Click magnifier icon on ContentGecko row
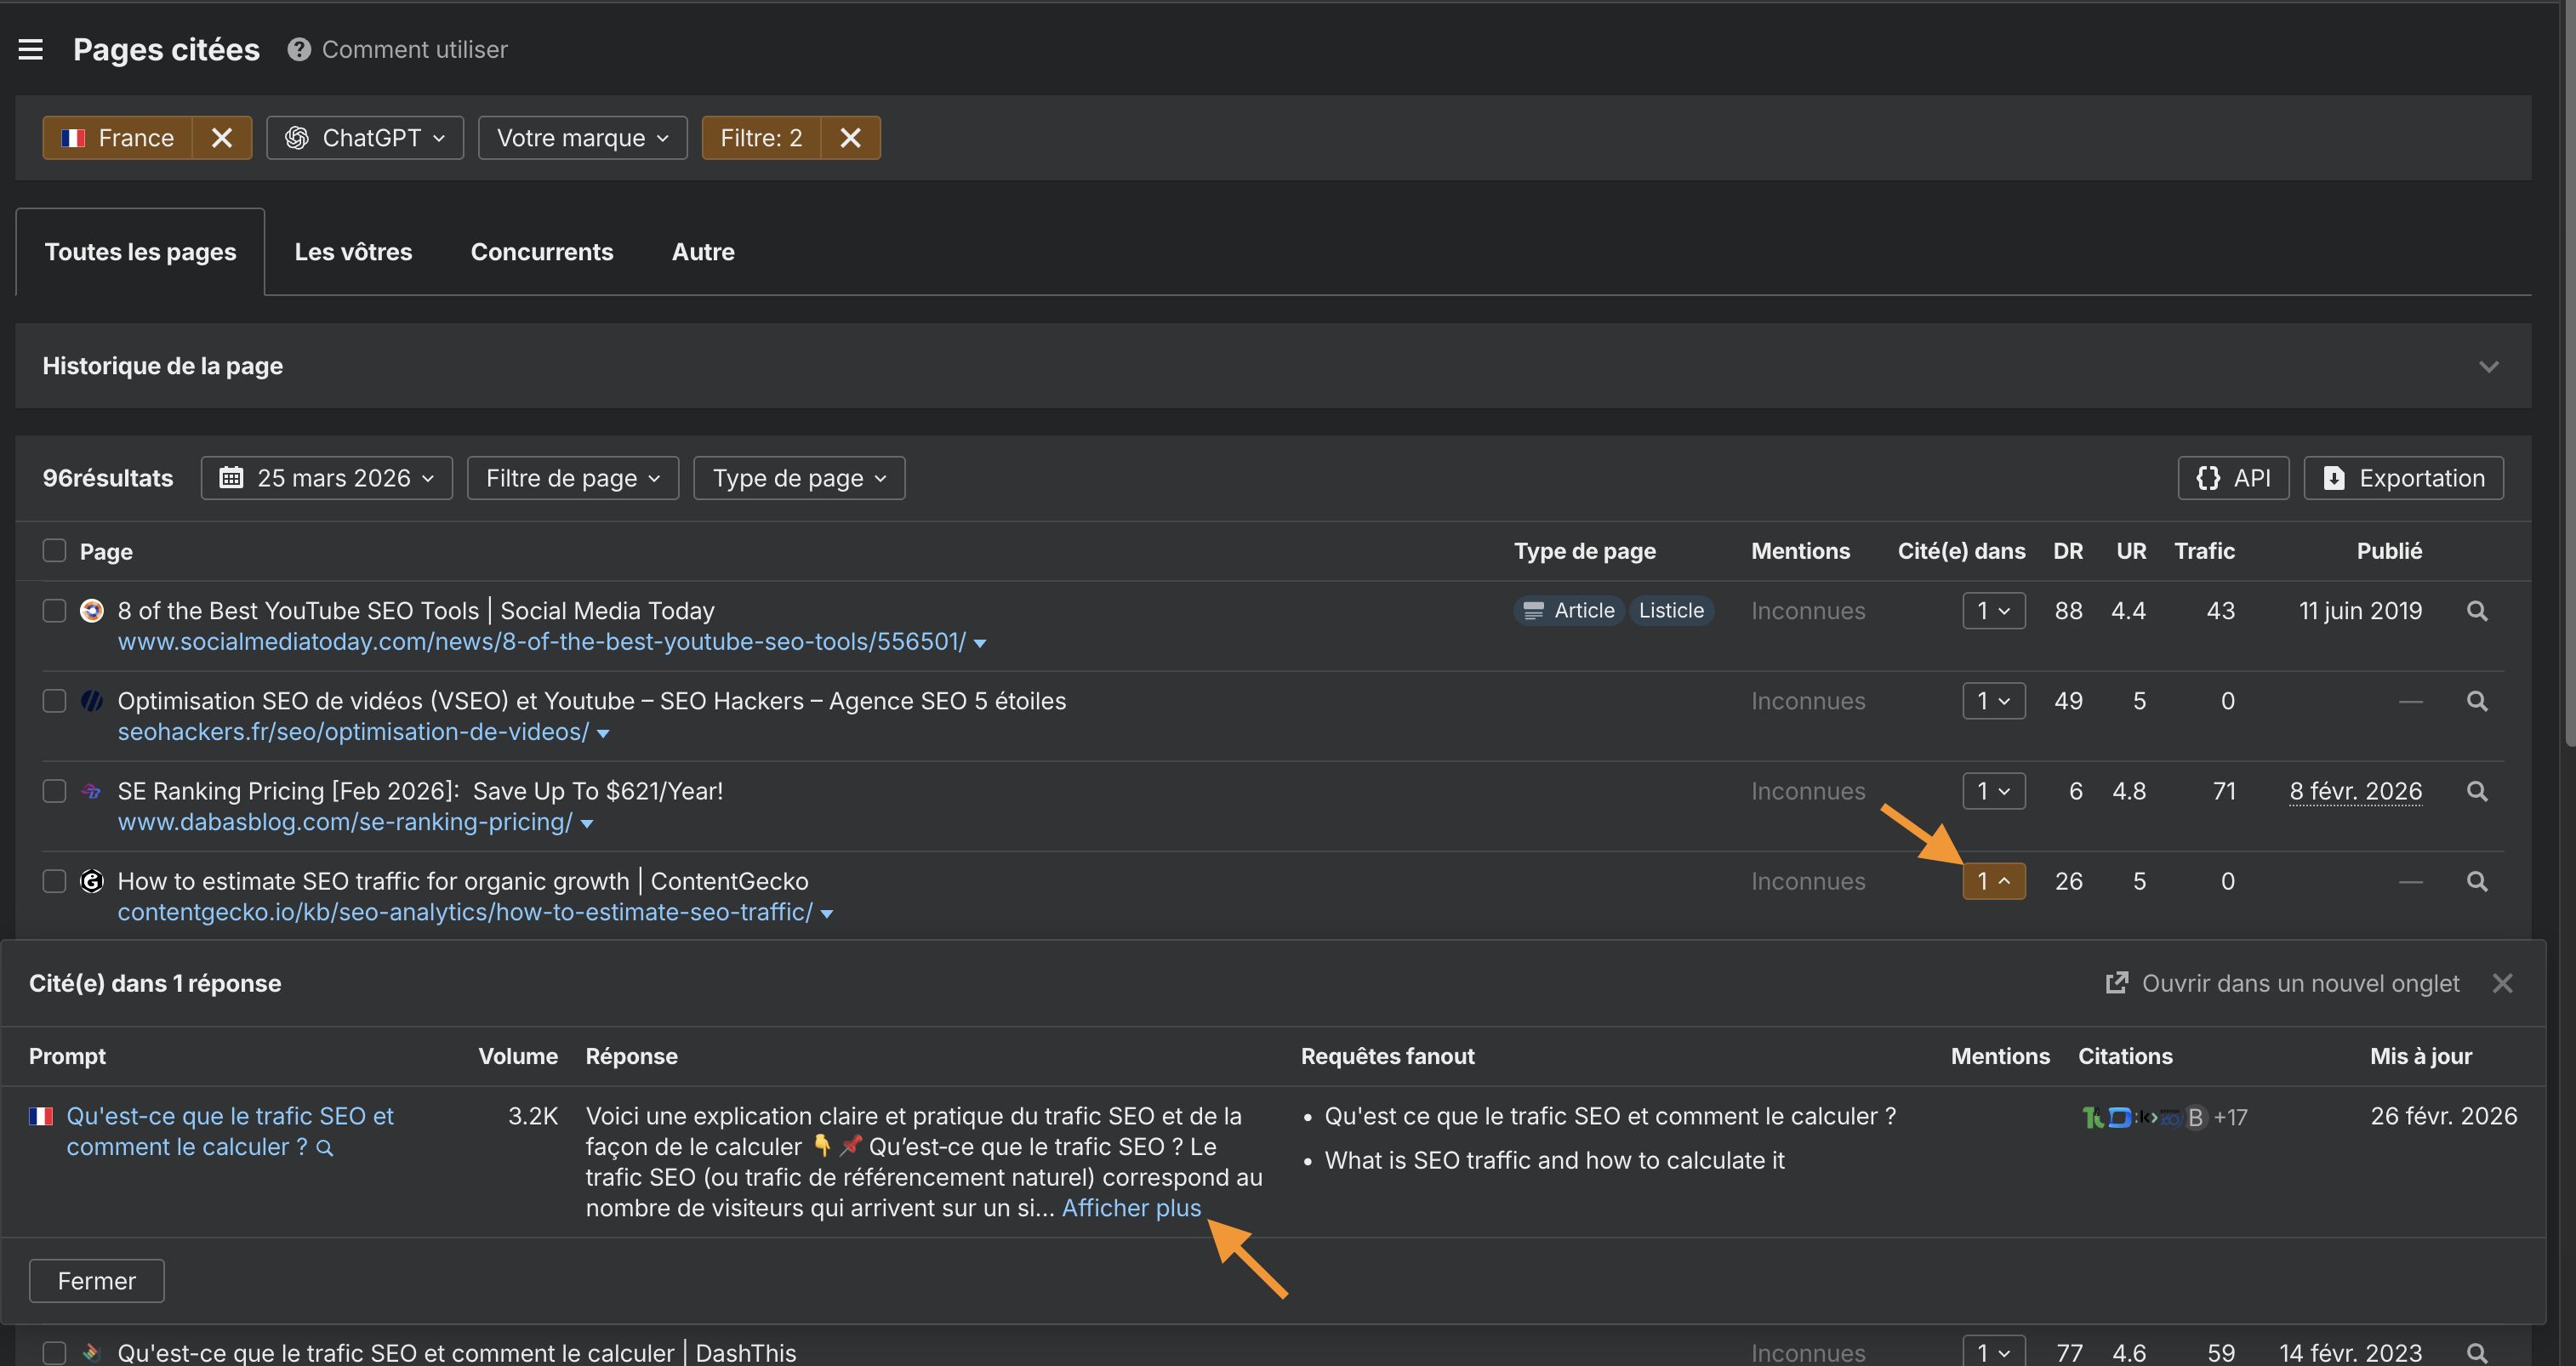Image resolution: width=2576 pixels, height=1366 pixels. click(x=2476, y=881)
